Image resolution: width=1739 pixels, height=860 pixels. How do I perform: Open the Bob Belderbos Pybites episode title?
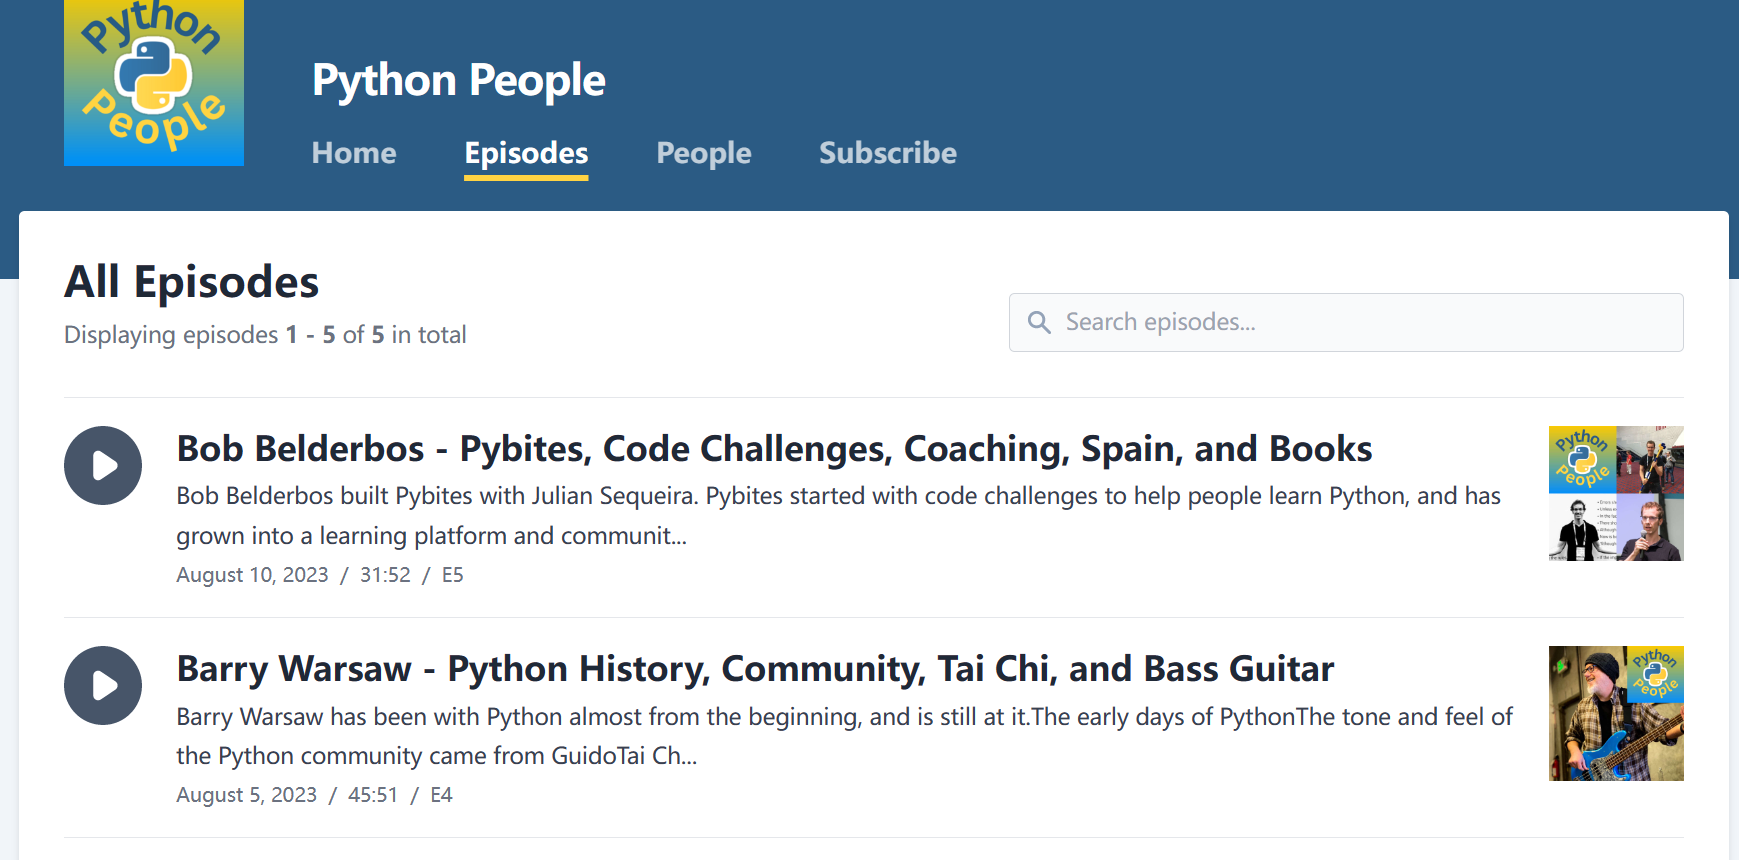pyautogui.click(x=774, y=449)
